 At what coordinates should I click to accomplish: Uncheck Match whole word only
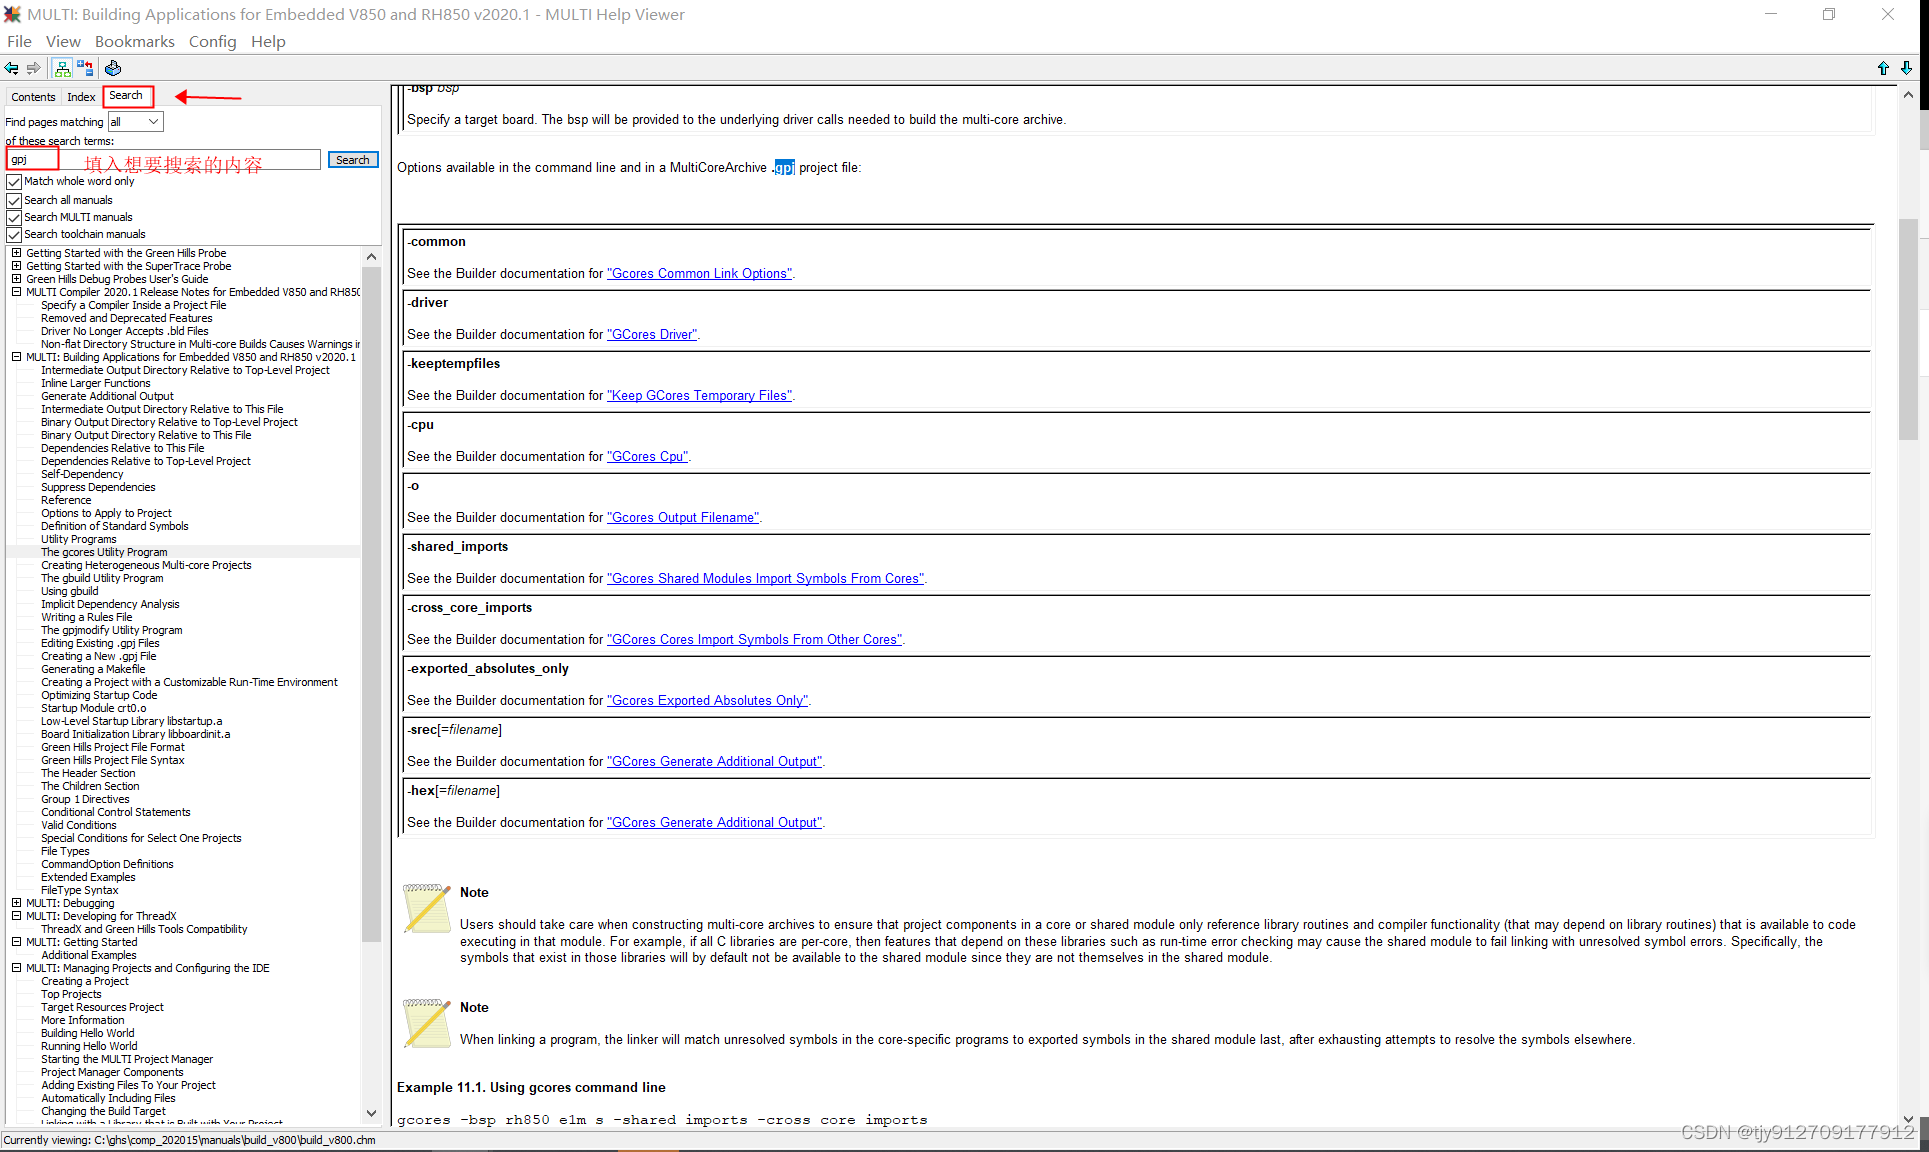point(14,182)
